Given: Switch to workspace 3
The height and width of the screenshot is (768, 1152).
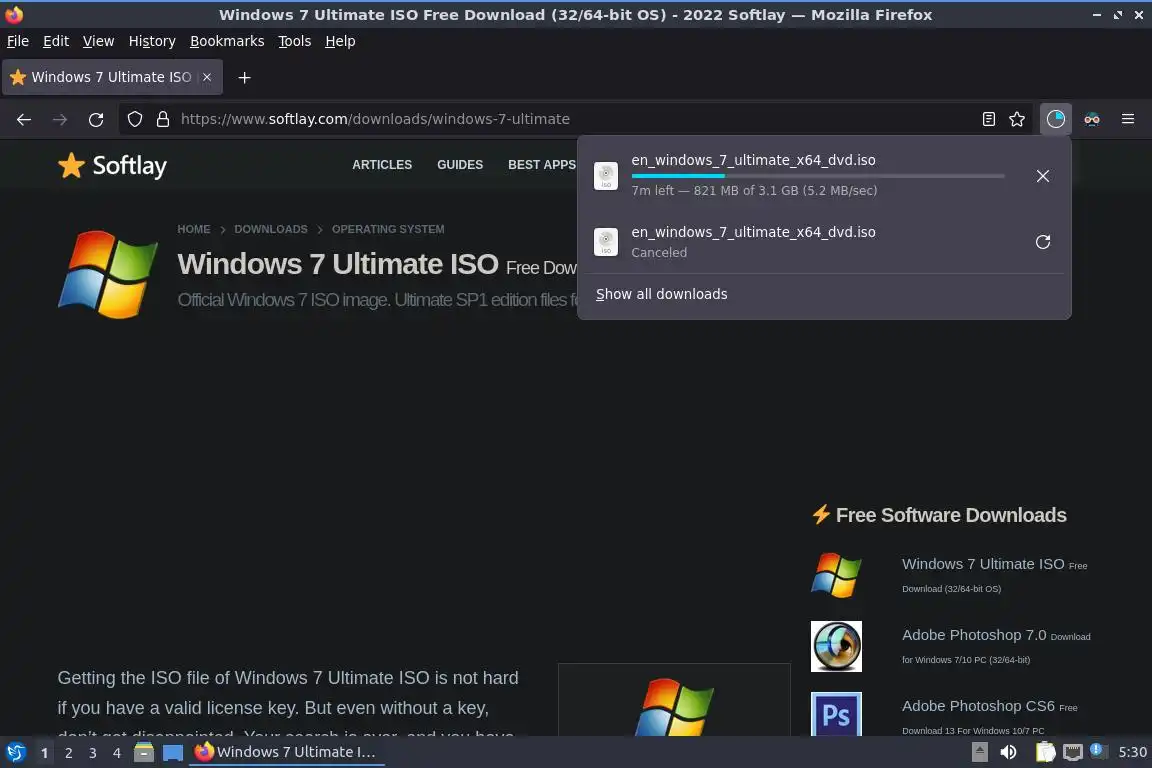Looking at the screenshot, I should click(x=93, y=753).
